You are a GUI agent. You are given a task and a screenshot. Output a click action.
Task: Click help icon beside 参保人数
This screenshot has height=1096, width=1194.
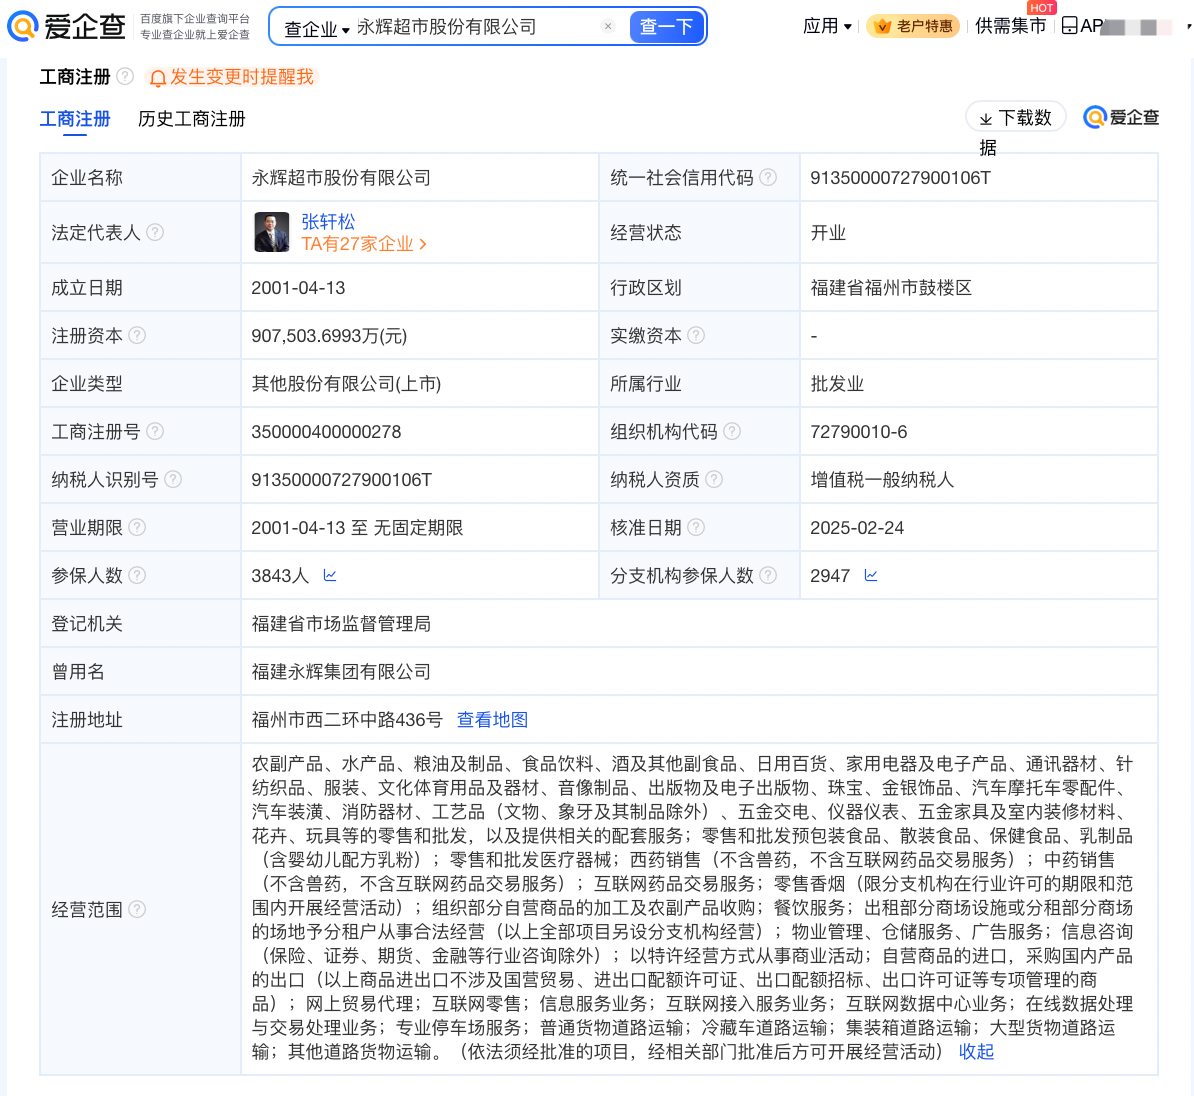[x=137, y=575]
